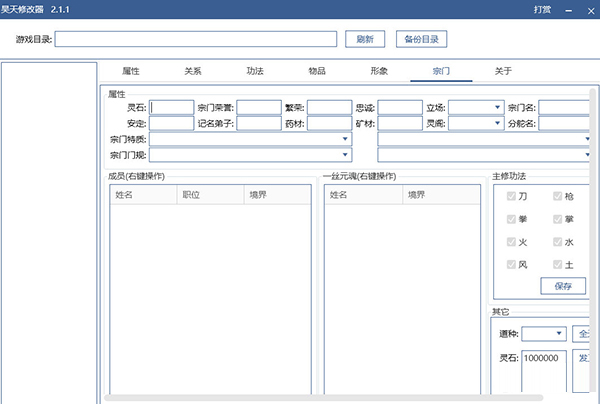Click the 保存 button under 主修功法
This screenshot has width=600, height=404.
(563, 286)
